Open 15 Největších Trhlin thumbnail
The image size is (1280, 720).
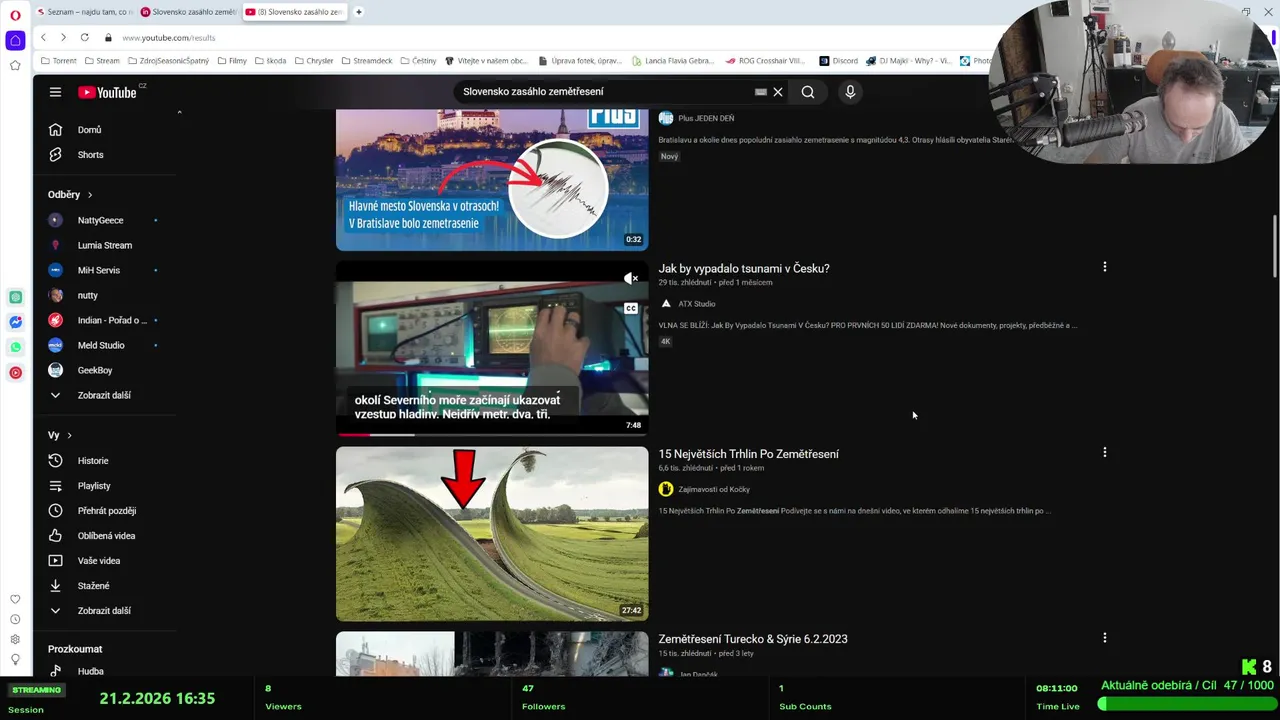[x=492, y=534]
